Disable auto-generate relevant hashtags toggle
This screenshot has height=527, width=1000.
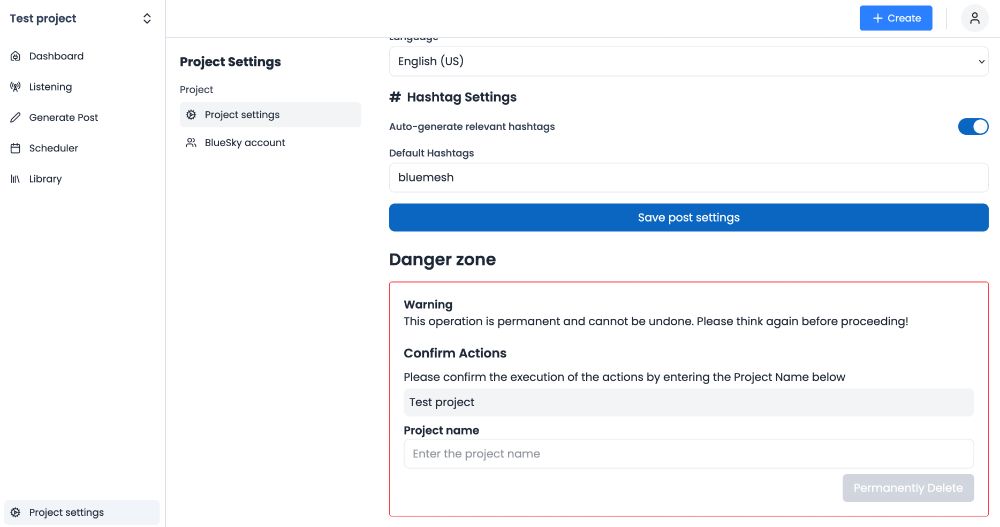972,127
